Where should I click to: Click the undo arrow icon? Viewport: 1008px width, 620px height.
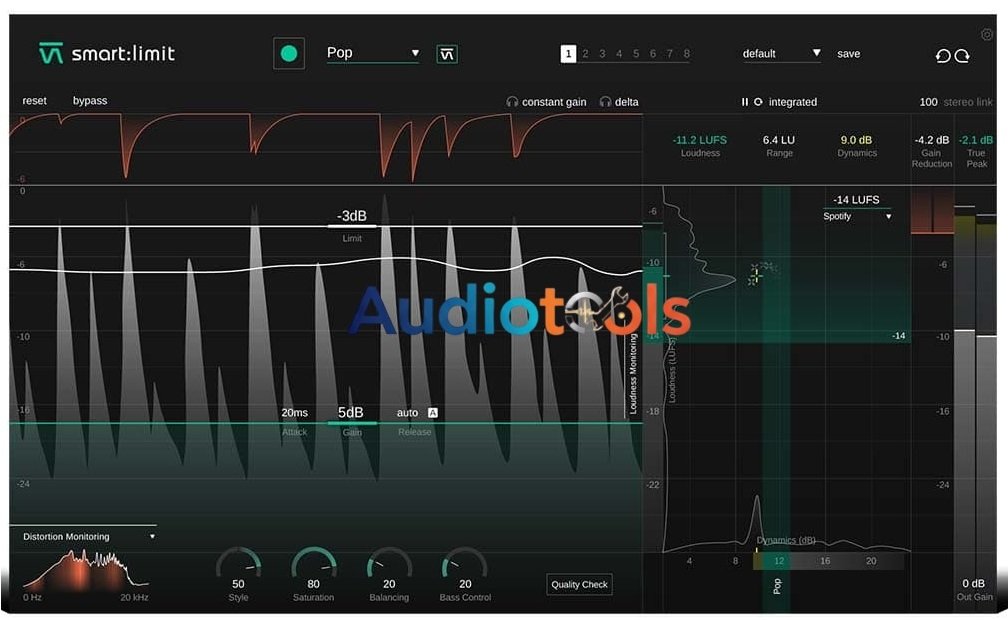[x=942, y=56]
